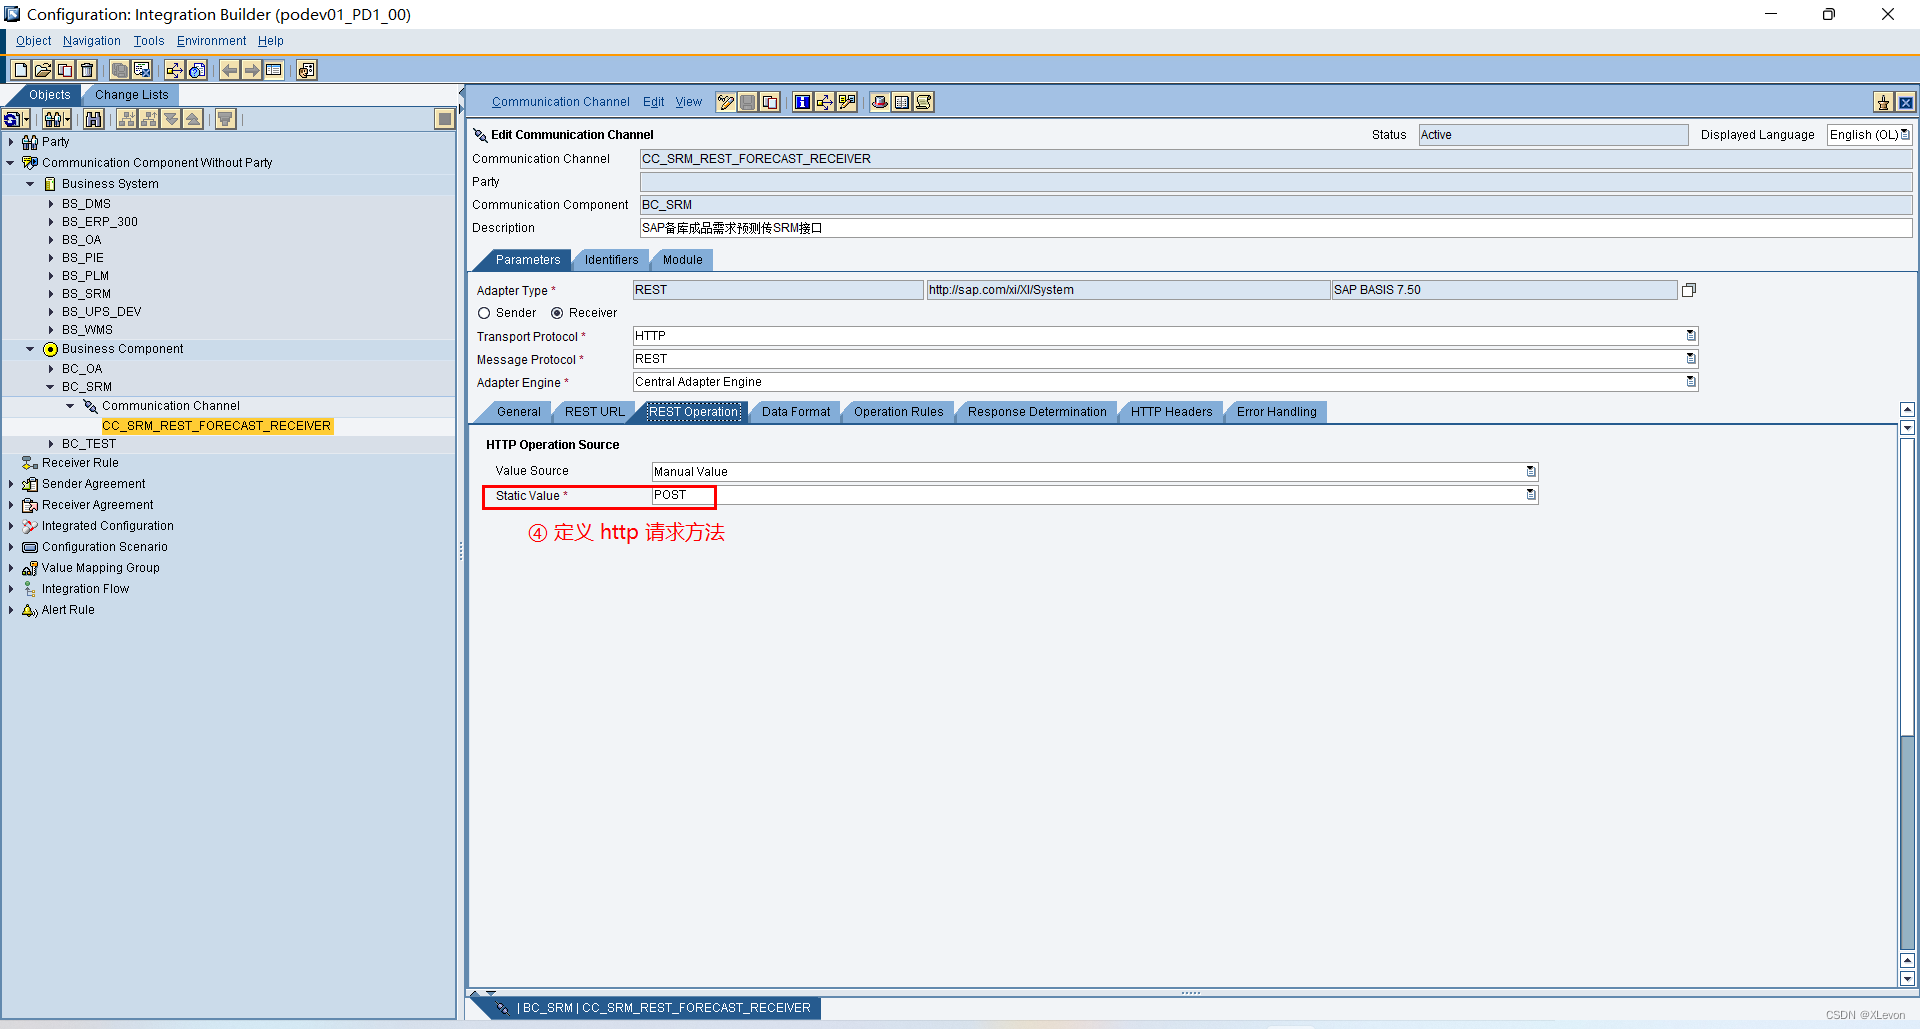Click the display/edit pencil toggle icon
Image resolution: width=1920 pixels, height=1029 pixels.
coord(725,102)
